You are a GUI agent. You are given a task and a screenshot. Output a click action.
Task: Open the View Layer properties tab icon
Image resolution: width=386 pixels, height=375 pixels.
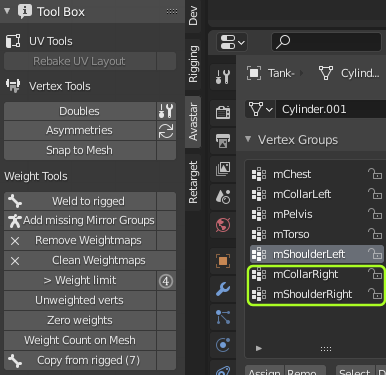pos(223,169)
